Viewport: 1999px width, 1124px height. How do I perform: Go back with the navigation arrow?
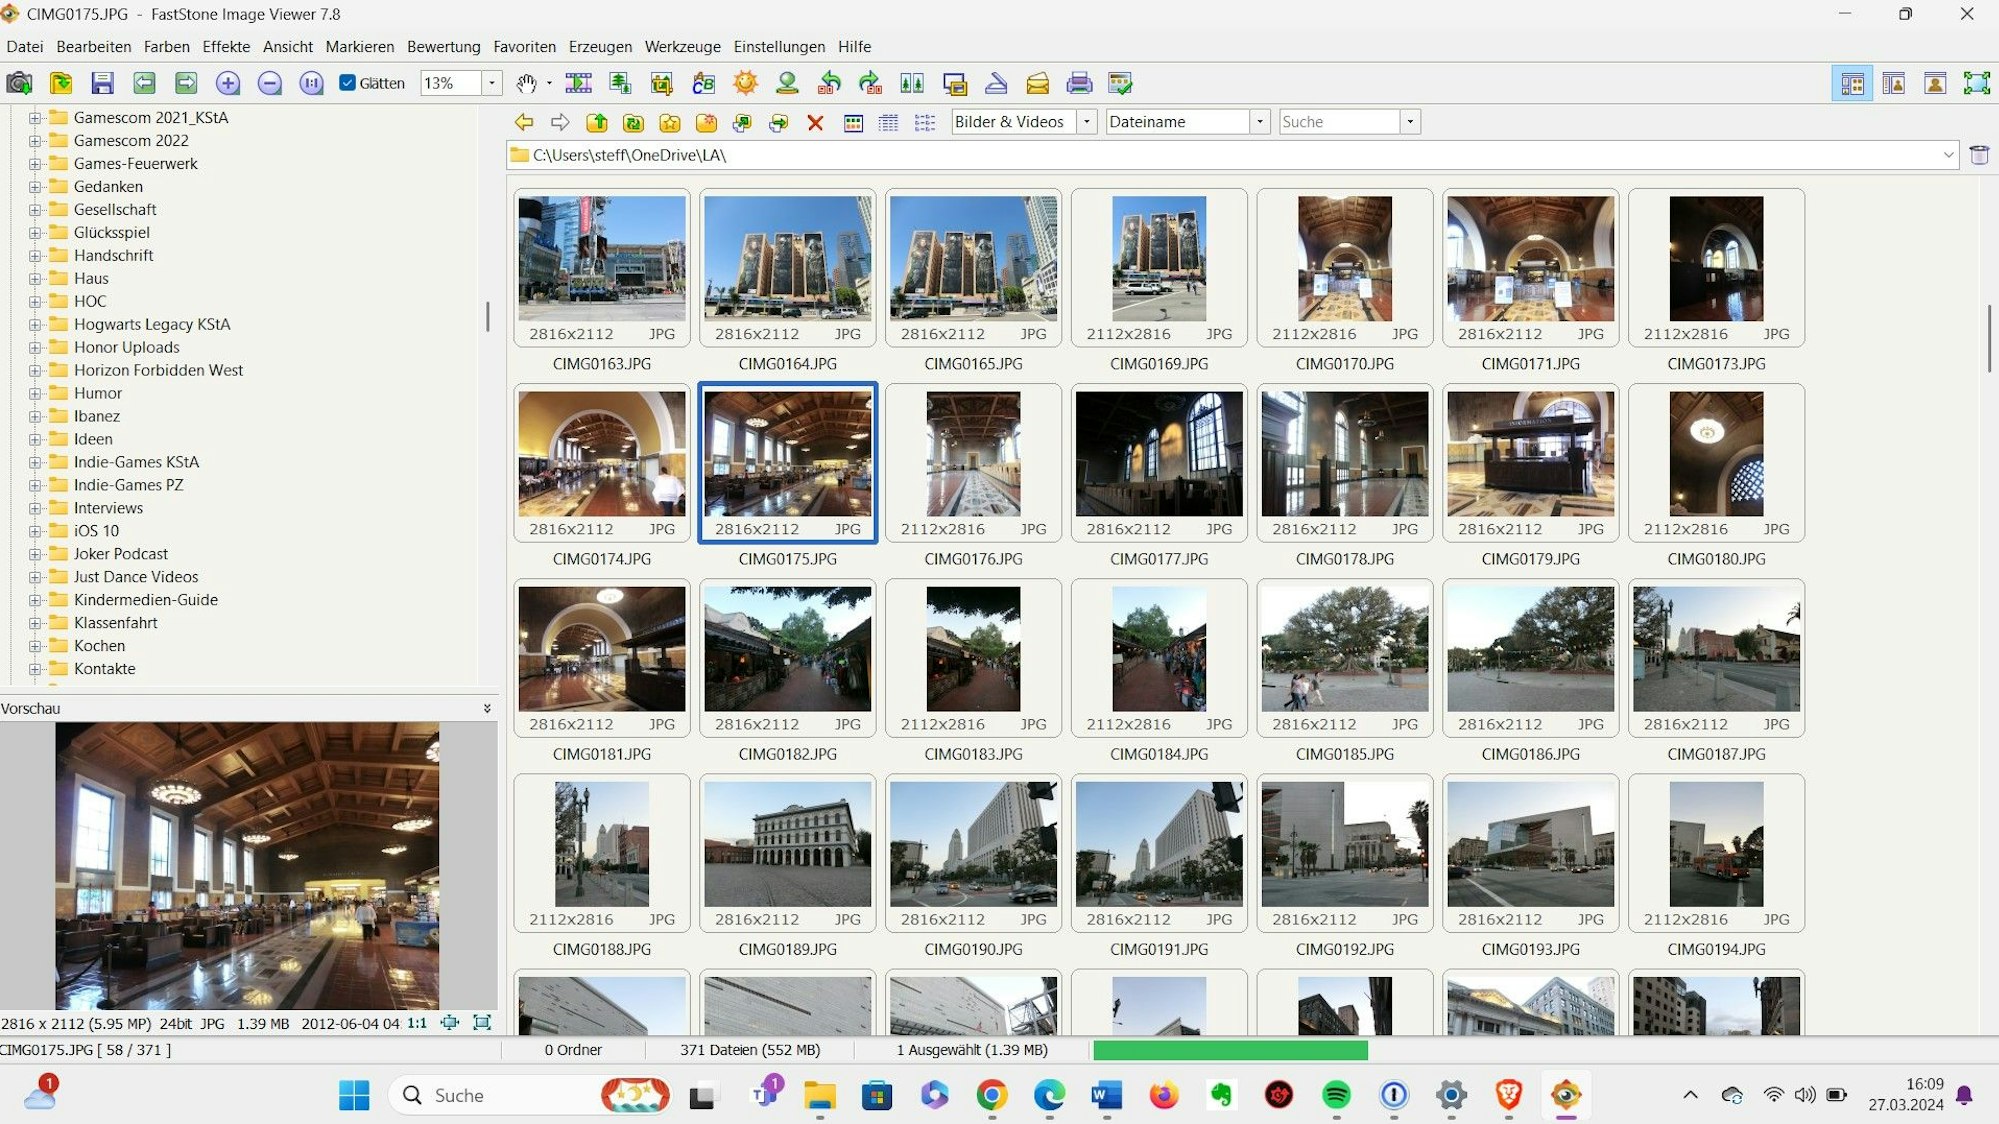click(x=523, y=121)
